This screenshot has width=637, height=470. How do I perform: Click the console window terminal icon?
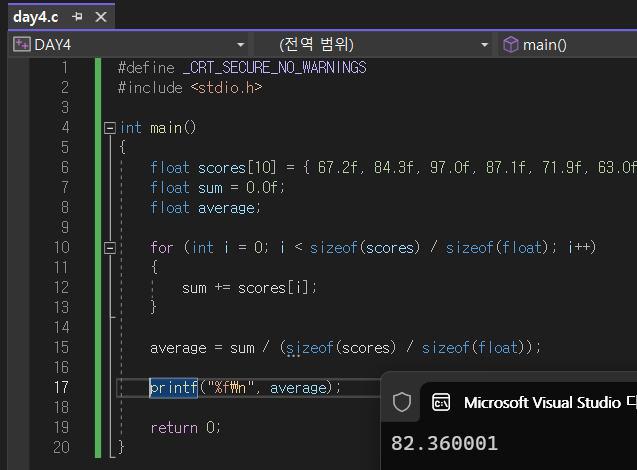click(441, 402)
